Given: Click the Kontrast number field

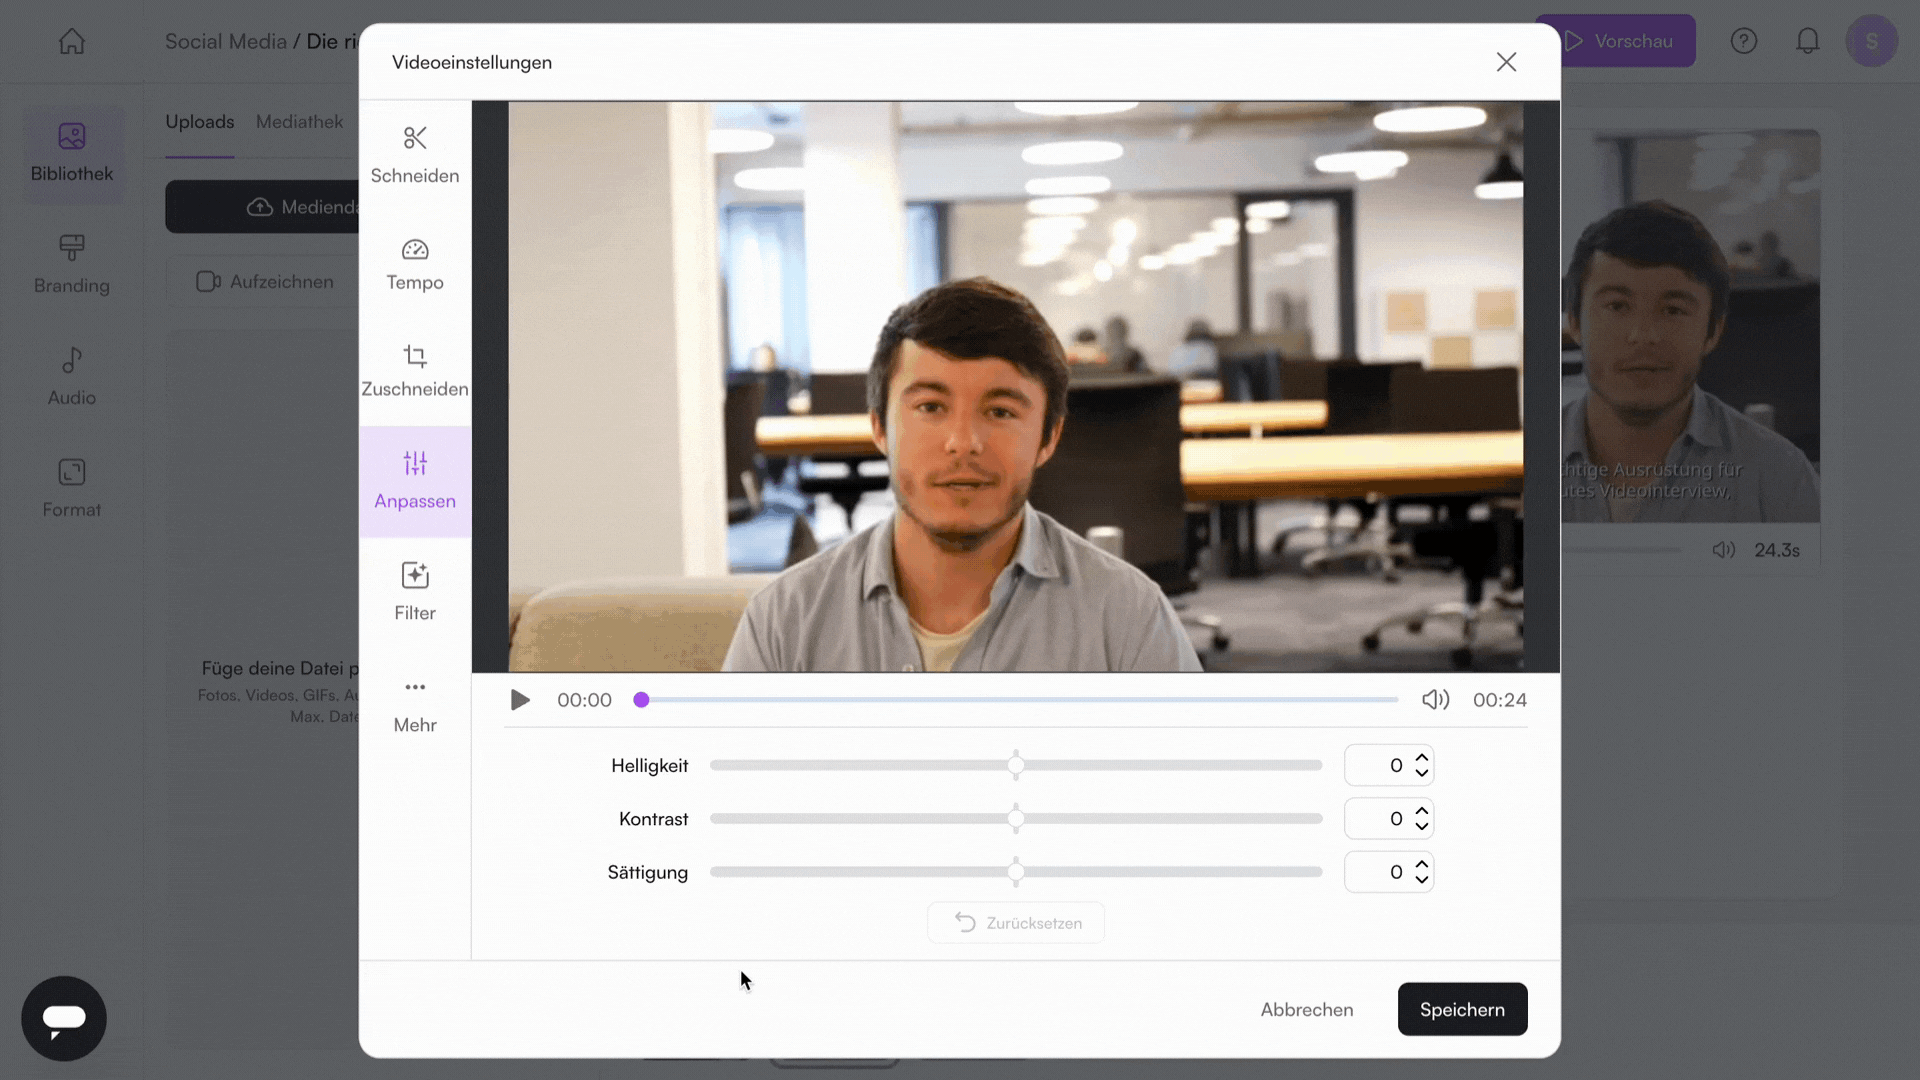Looking at the screenshot, I should 1389,819.
